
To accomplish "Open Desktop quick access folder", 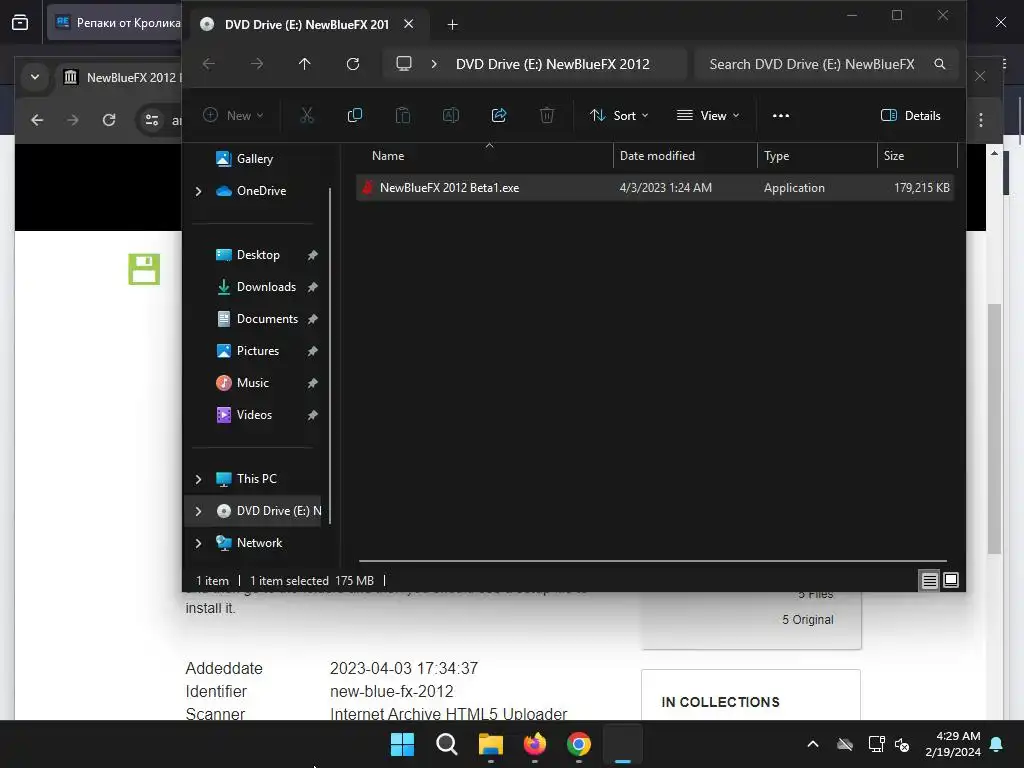I will coord(257,255).
